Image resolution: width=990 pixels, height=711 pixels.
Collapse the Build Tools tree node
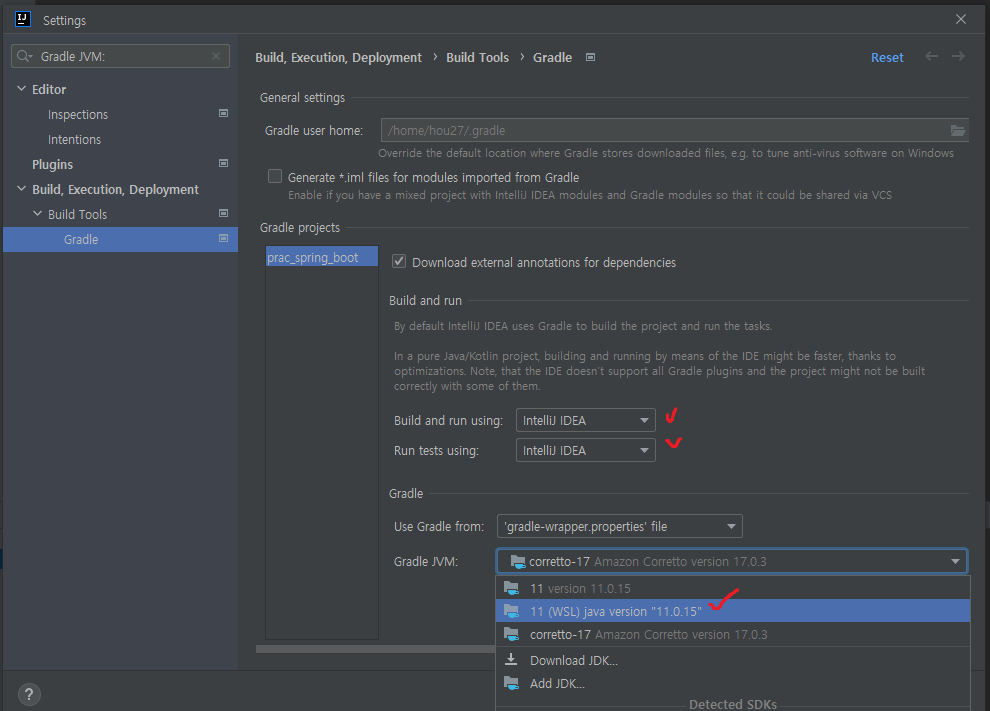click(37, 214)
